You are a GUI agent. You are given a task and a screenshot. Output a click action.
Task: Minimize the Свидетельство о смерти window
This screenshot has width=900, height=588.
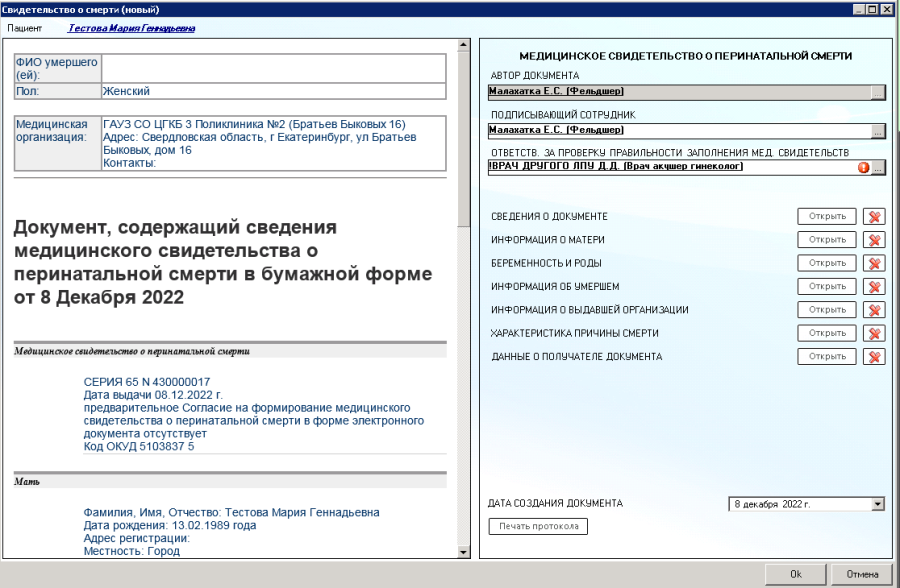[859, 9]
